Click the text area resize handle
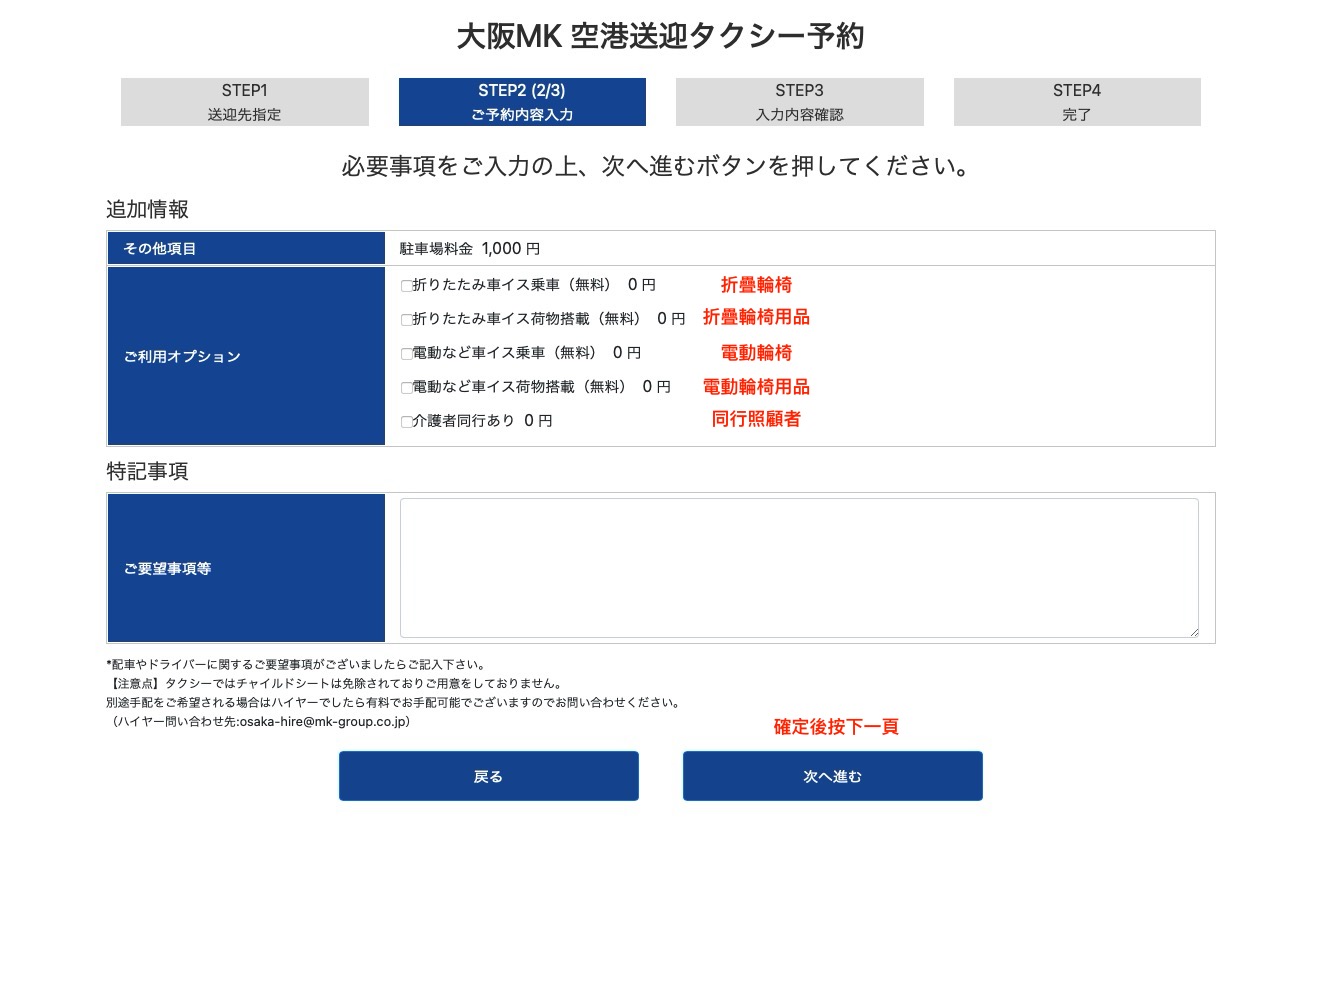The image size is (1322, 998). pyautogui.click(x=1193, y=632)
